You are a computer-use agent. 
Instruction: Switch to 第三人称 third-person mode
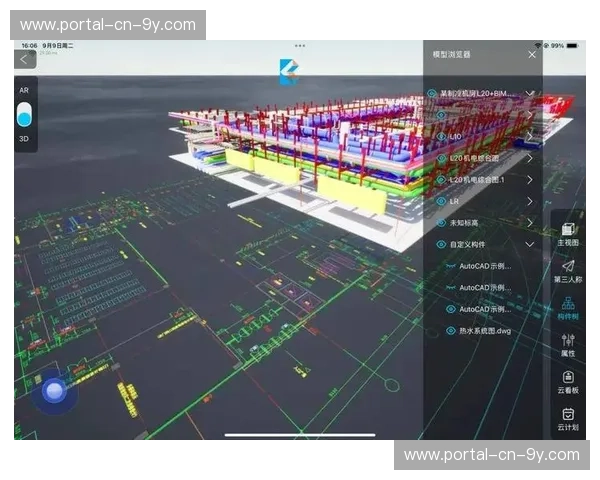coord(567,270)
